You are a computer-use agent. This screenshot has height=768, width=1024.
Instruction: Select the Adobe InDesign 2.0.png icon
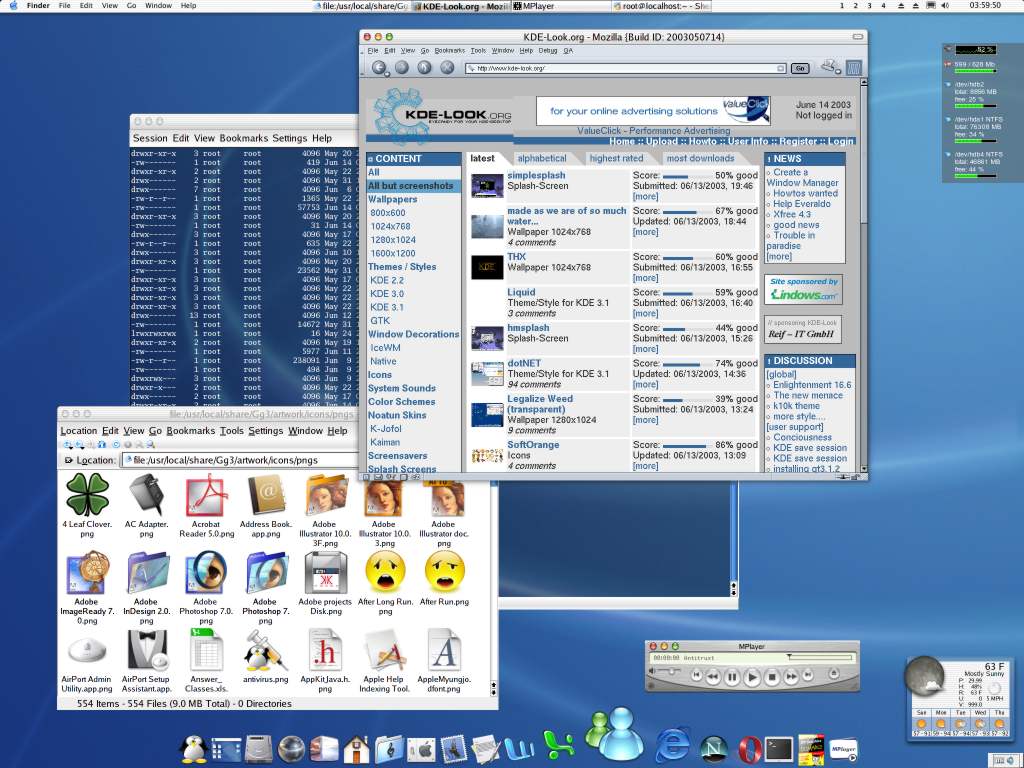coord(147,573)
